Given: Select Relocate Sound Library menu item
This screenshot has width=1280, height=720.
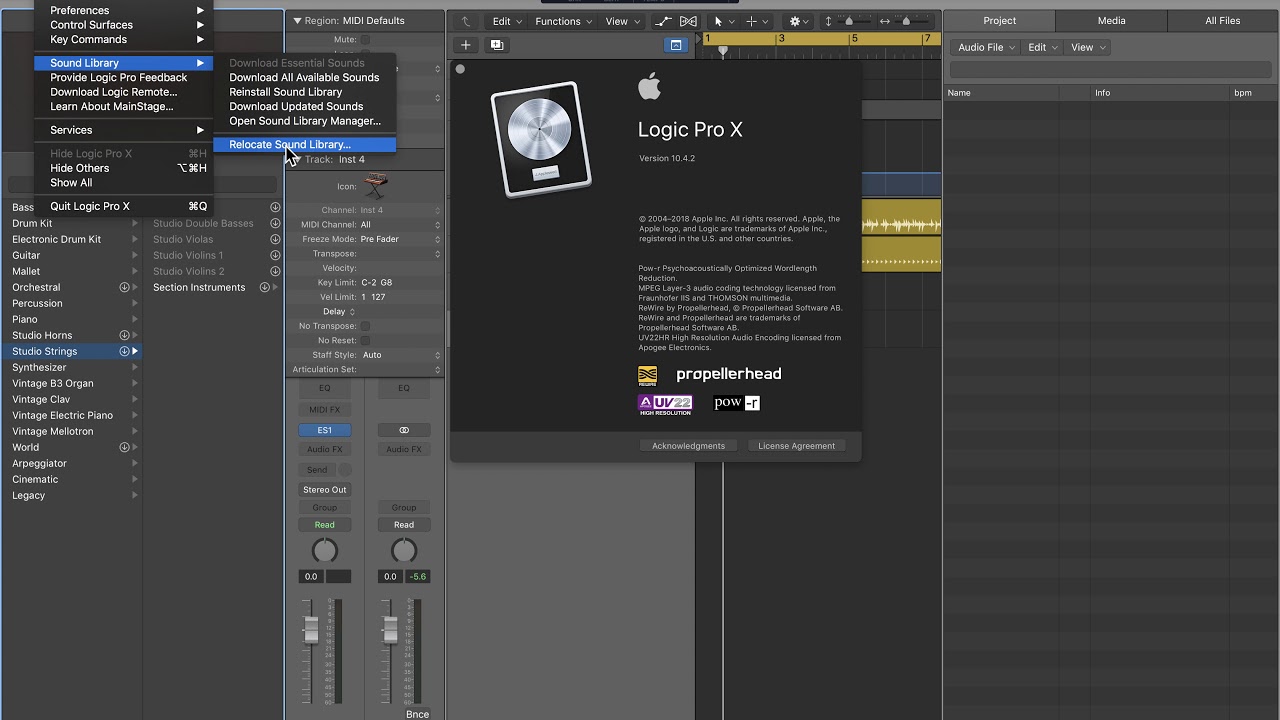Looking at the screenshot, I should pyautogui.click(x=305, y=144).
